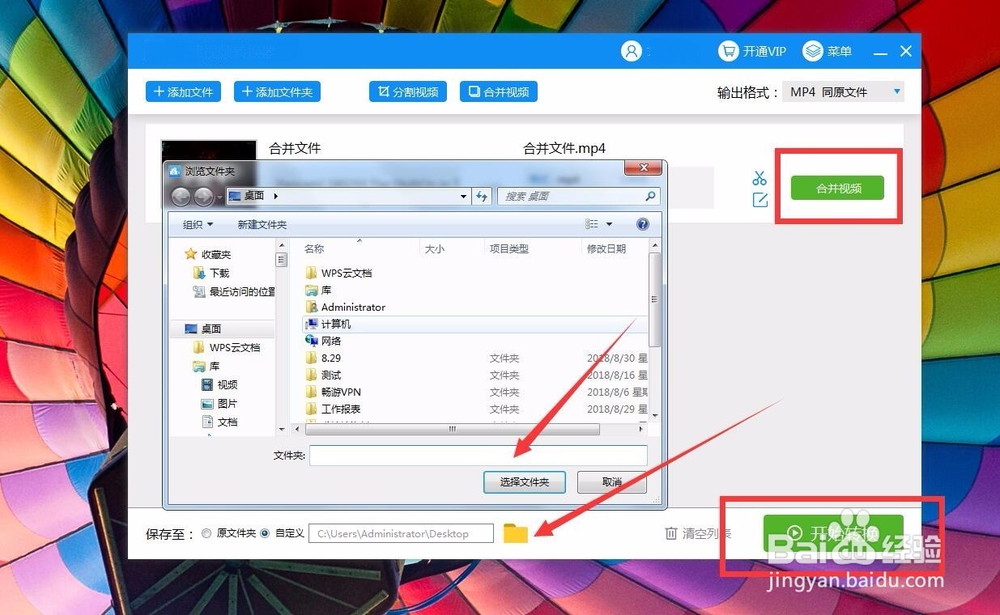This screenshot has width=1000, height=615.
Task: Click the refresh icon in the browse dialog
Action: pyautogui.click(x=480, y=197)
